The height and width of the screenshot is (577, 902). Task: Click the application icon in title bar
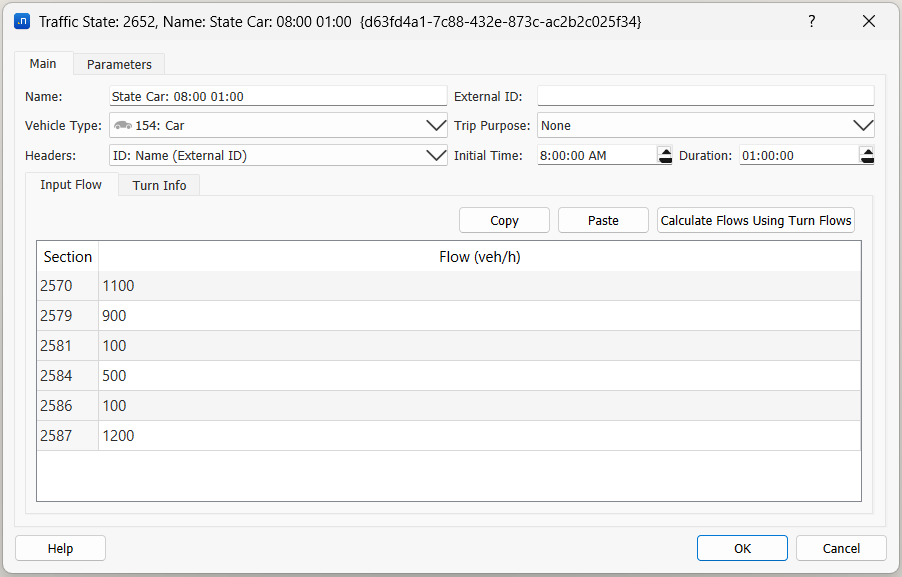[22, 21]
